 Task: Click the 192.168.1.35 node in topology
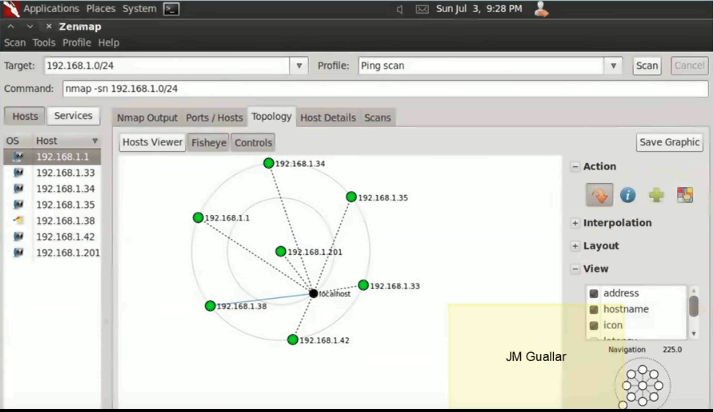(x=352, y=197)
